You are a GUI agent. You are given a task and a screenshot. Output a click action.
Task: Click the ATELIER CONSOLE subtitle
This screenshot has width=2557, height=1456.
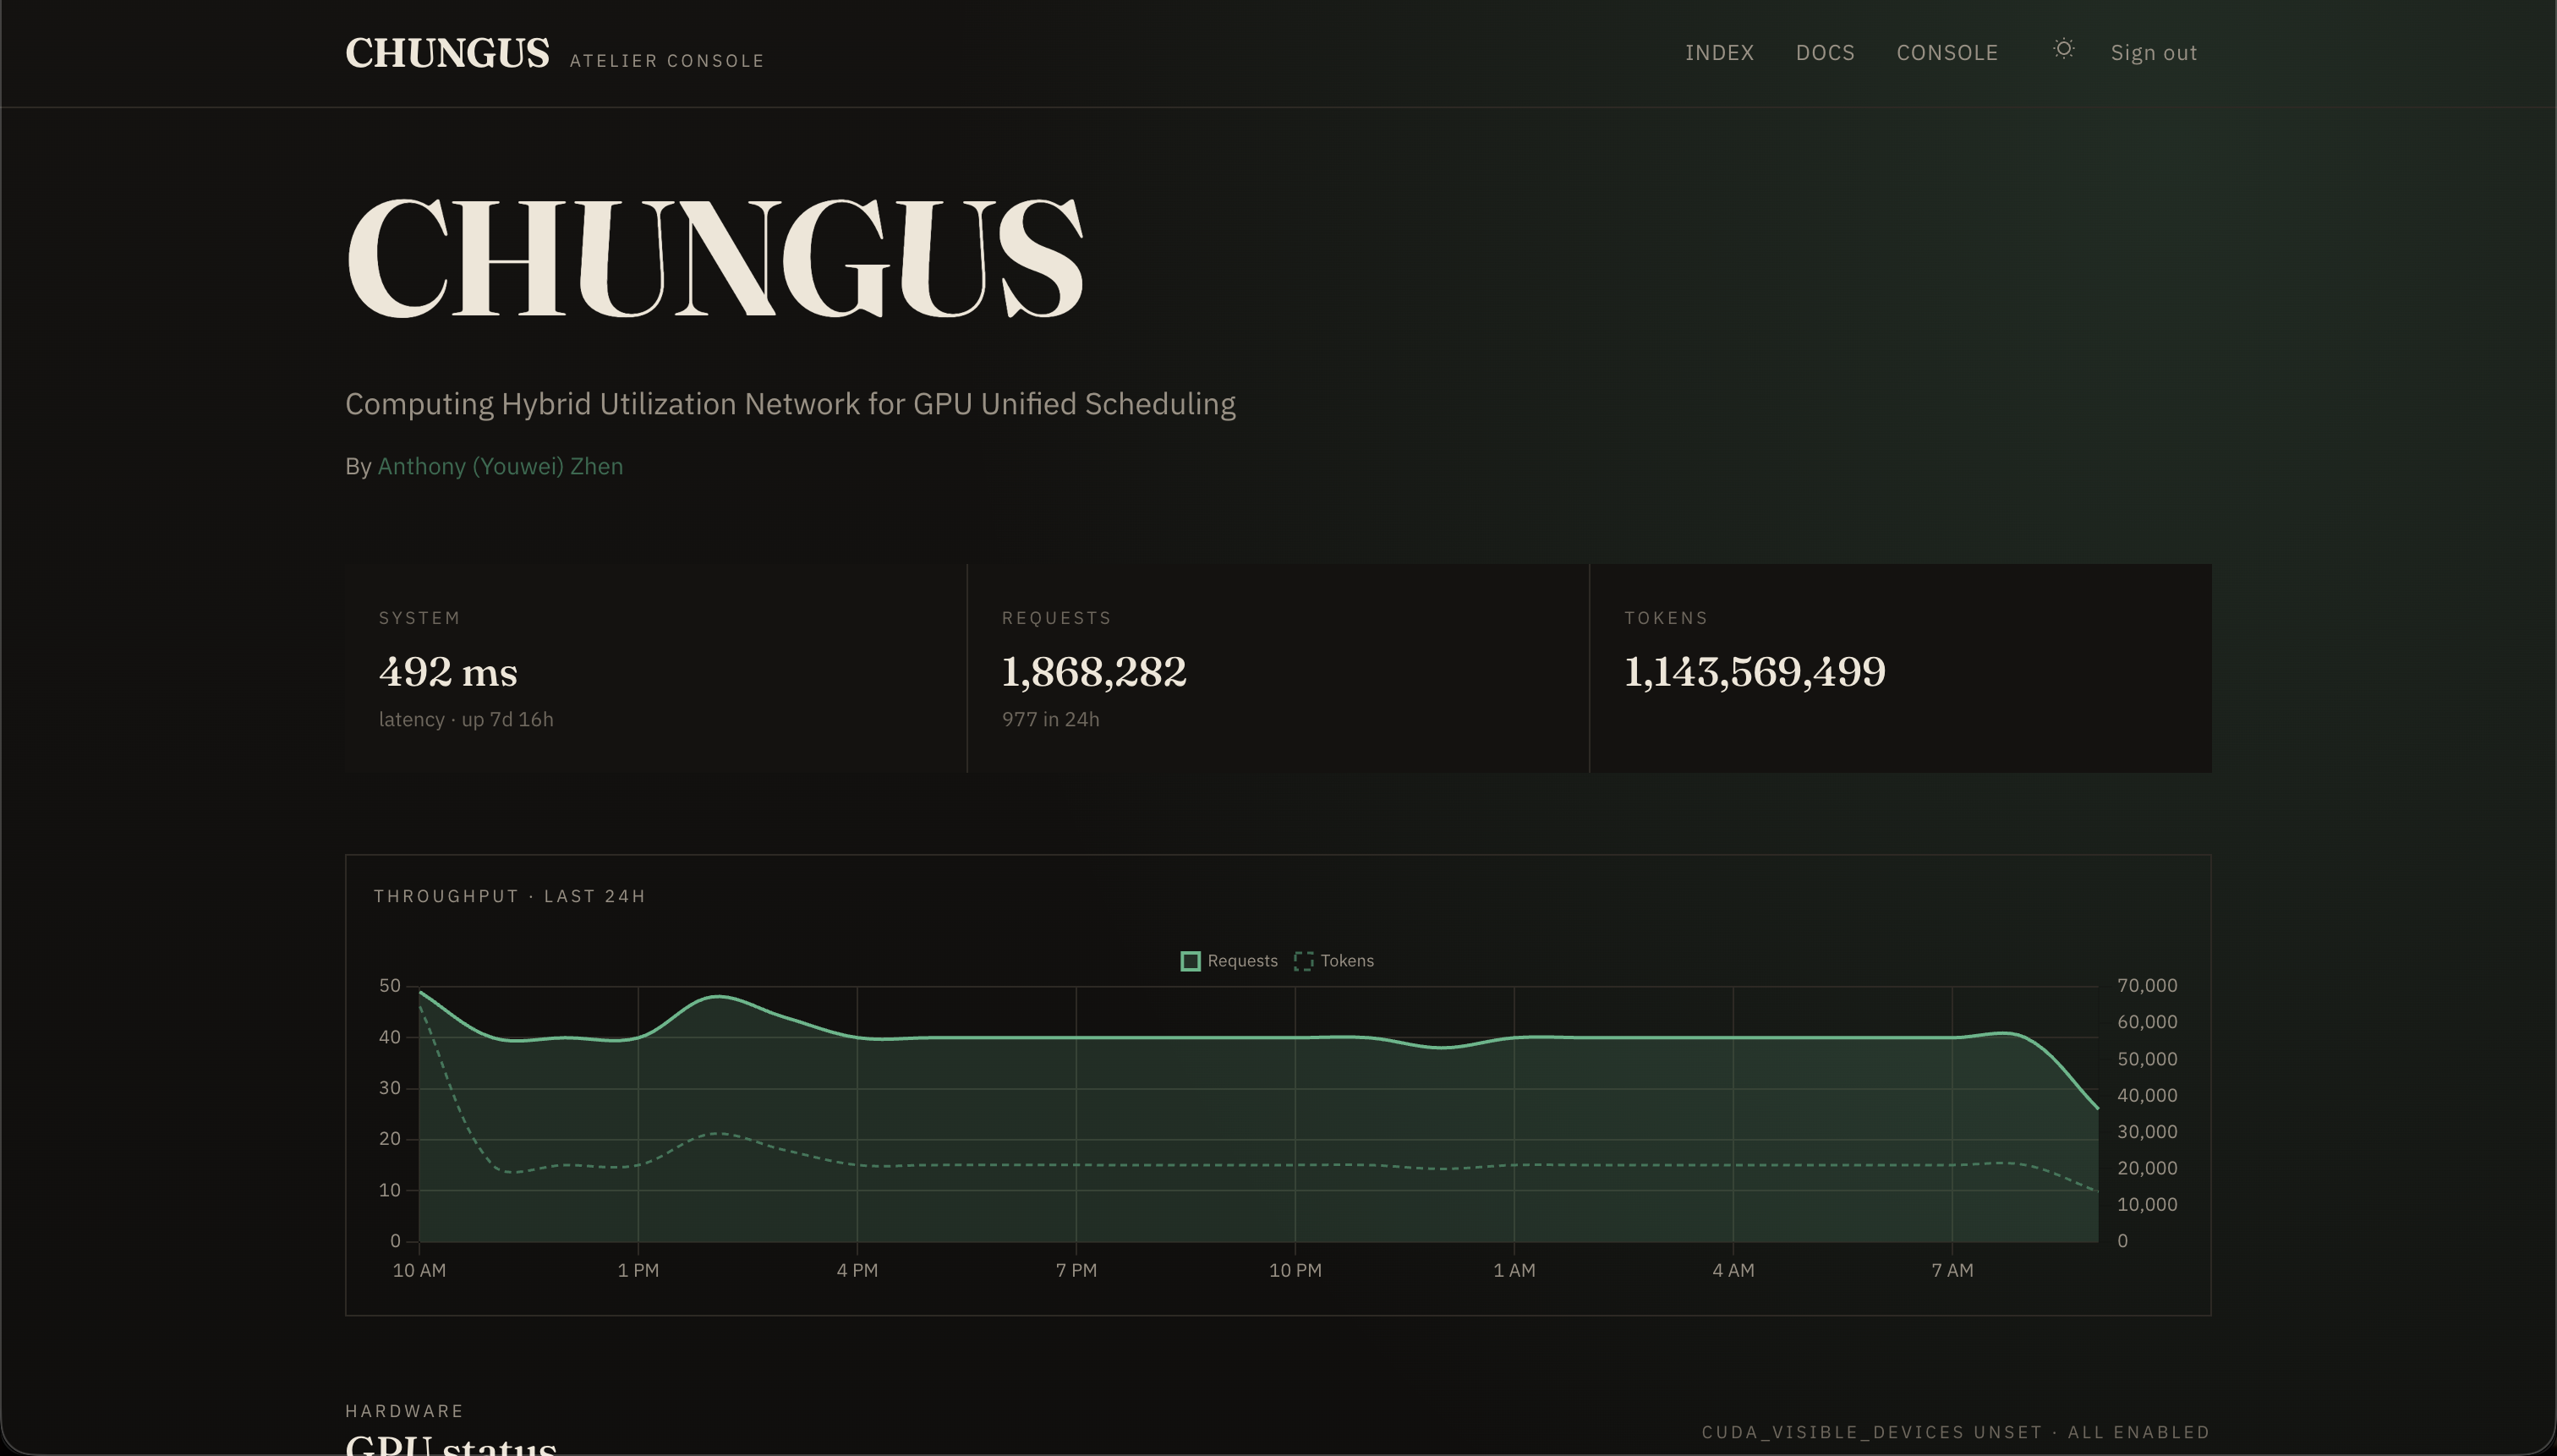pos(667,61)
